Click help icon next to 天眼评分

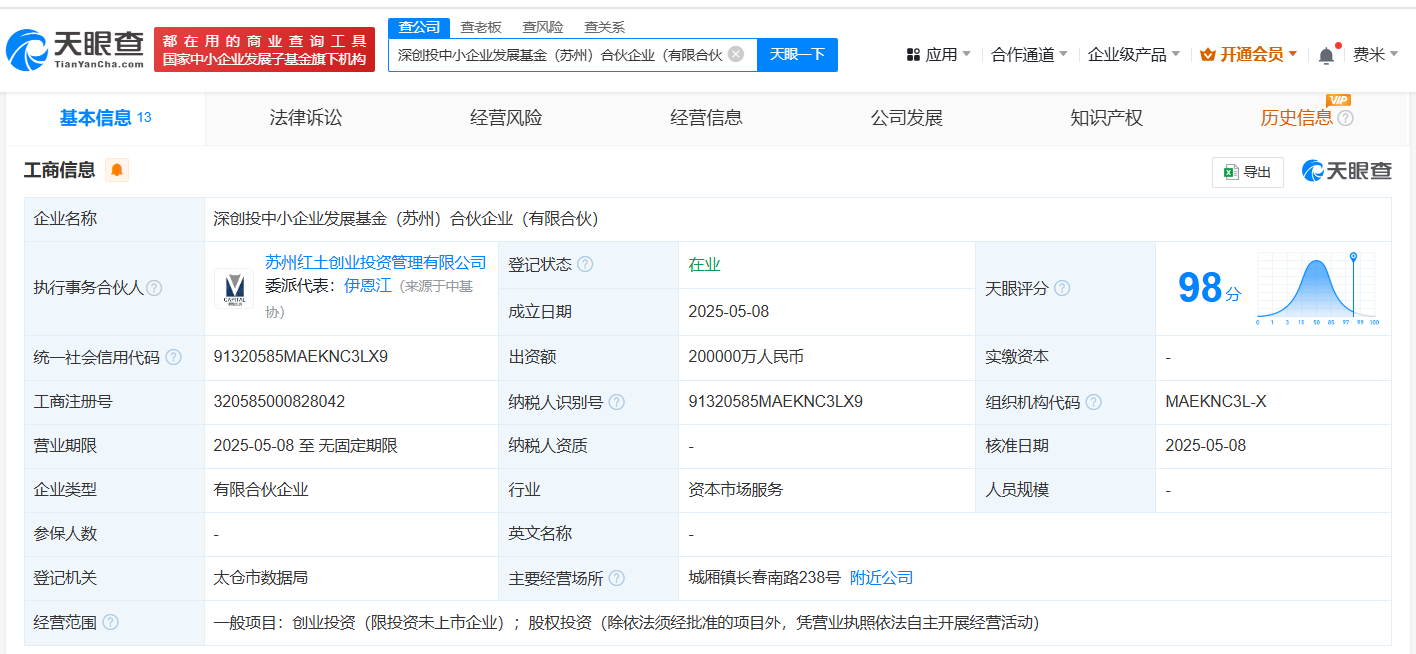(x=1062, y=288)
